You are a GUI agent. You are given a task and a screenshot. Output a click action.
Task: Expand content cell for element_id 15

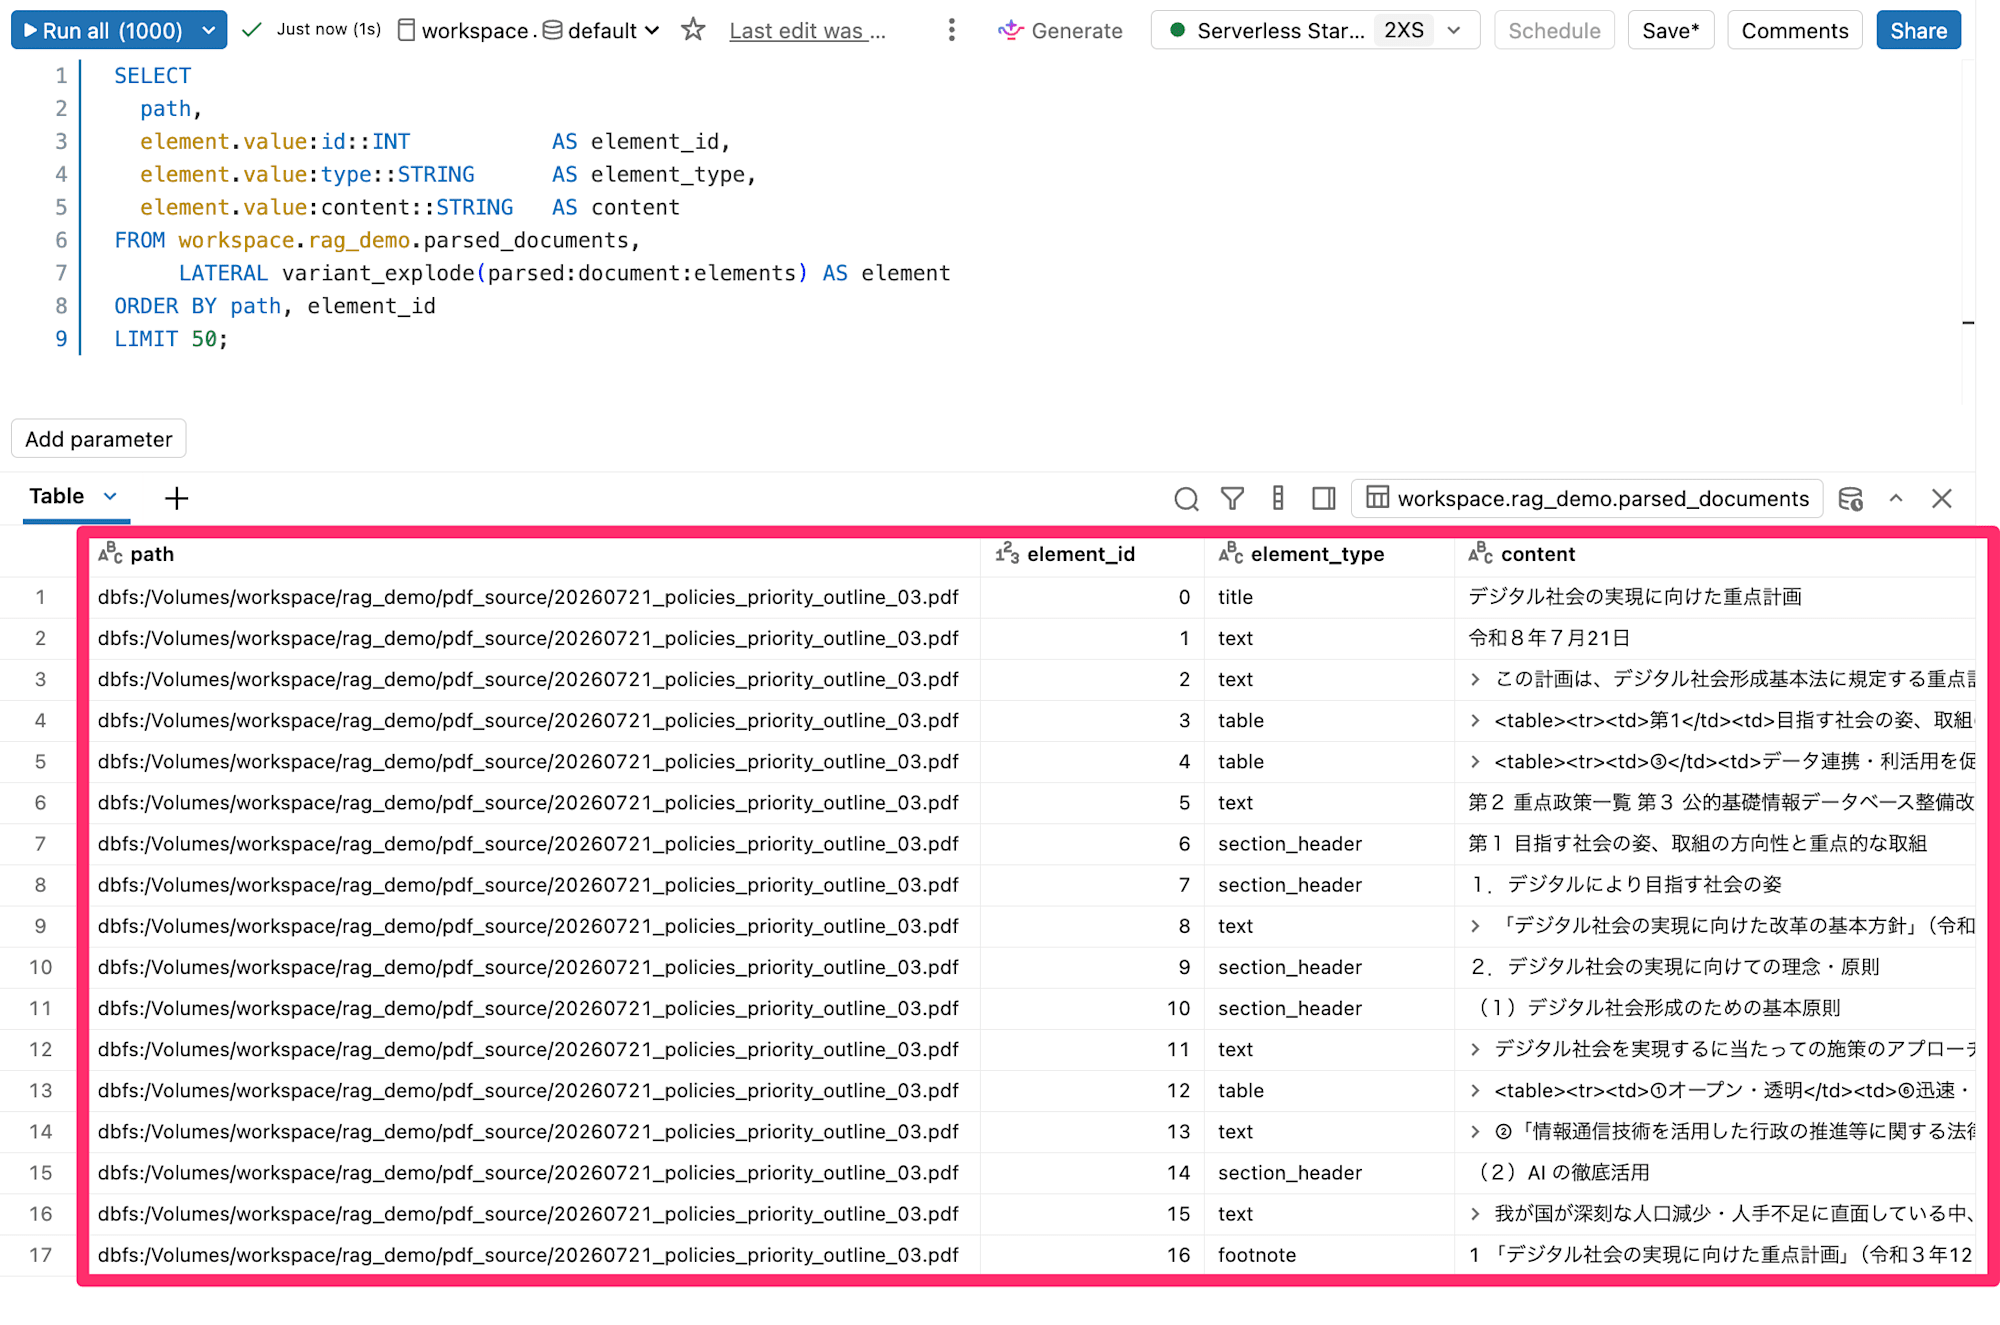[1475, 1214]
